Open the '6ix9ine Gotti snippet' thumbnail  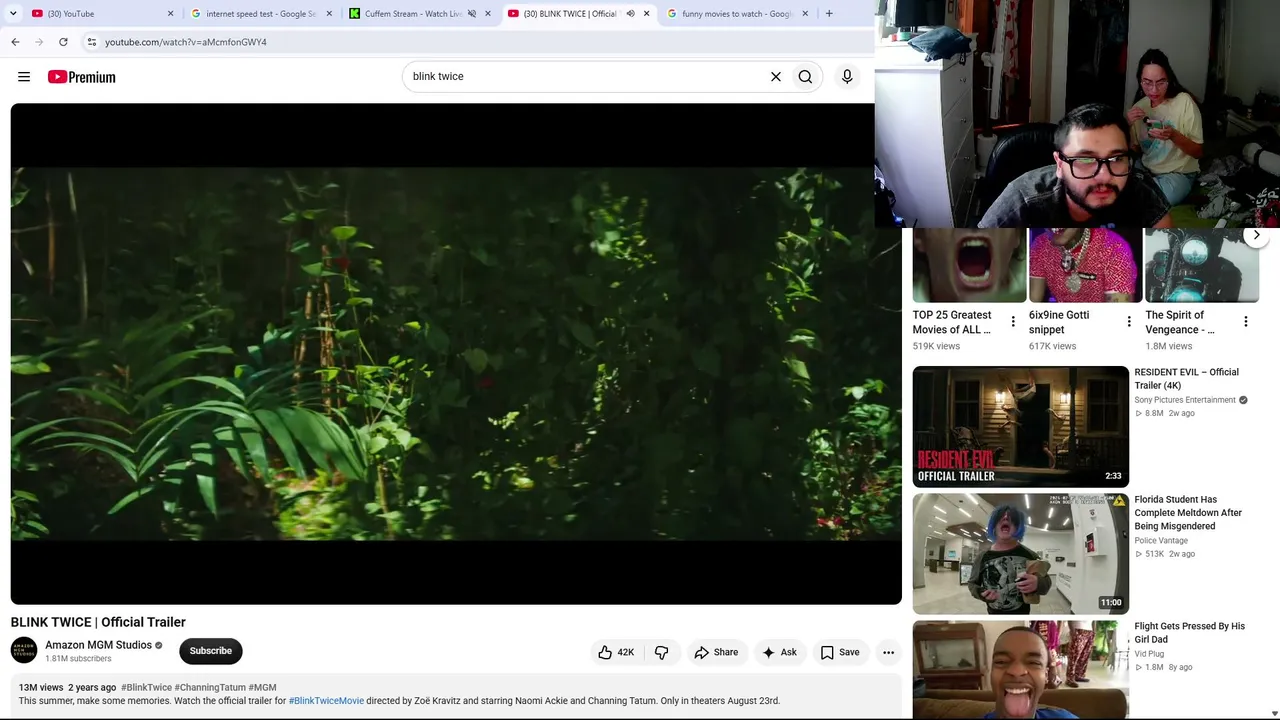[x=1085, y=265]
